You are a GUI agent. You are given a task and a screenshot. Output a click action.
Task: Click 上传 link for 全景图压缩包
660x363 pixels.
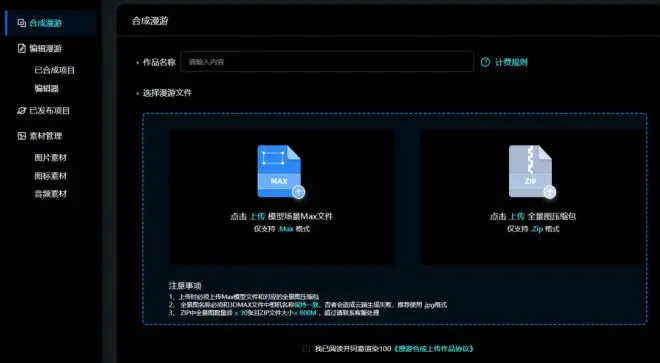coord(517,216)
